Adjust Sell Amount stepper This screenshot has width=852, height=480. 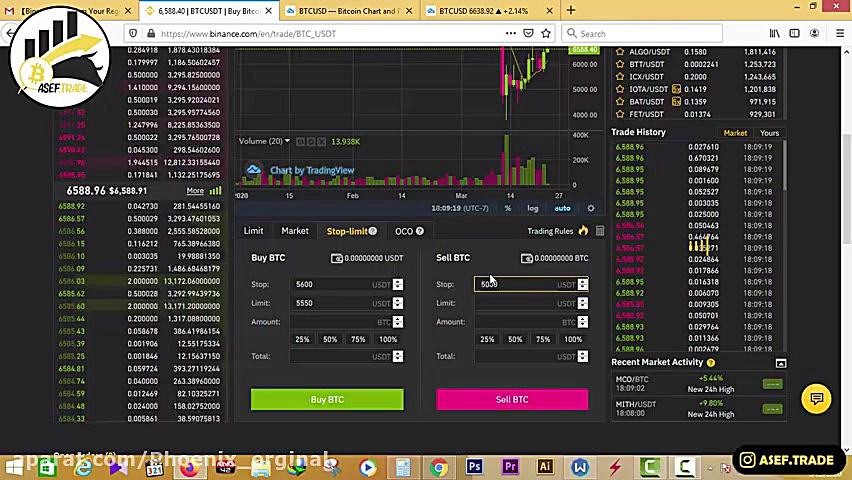tap(582, 322)
